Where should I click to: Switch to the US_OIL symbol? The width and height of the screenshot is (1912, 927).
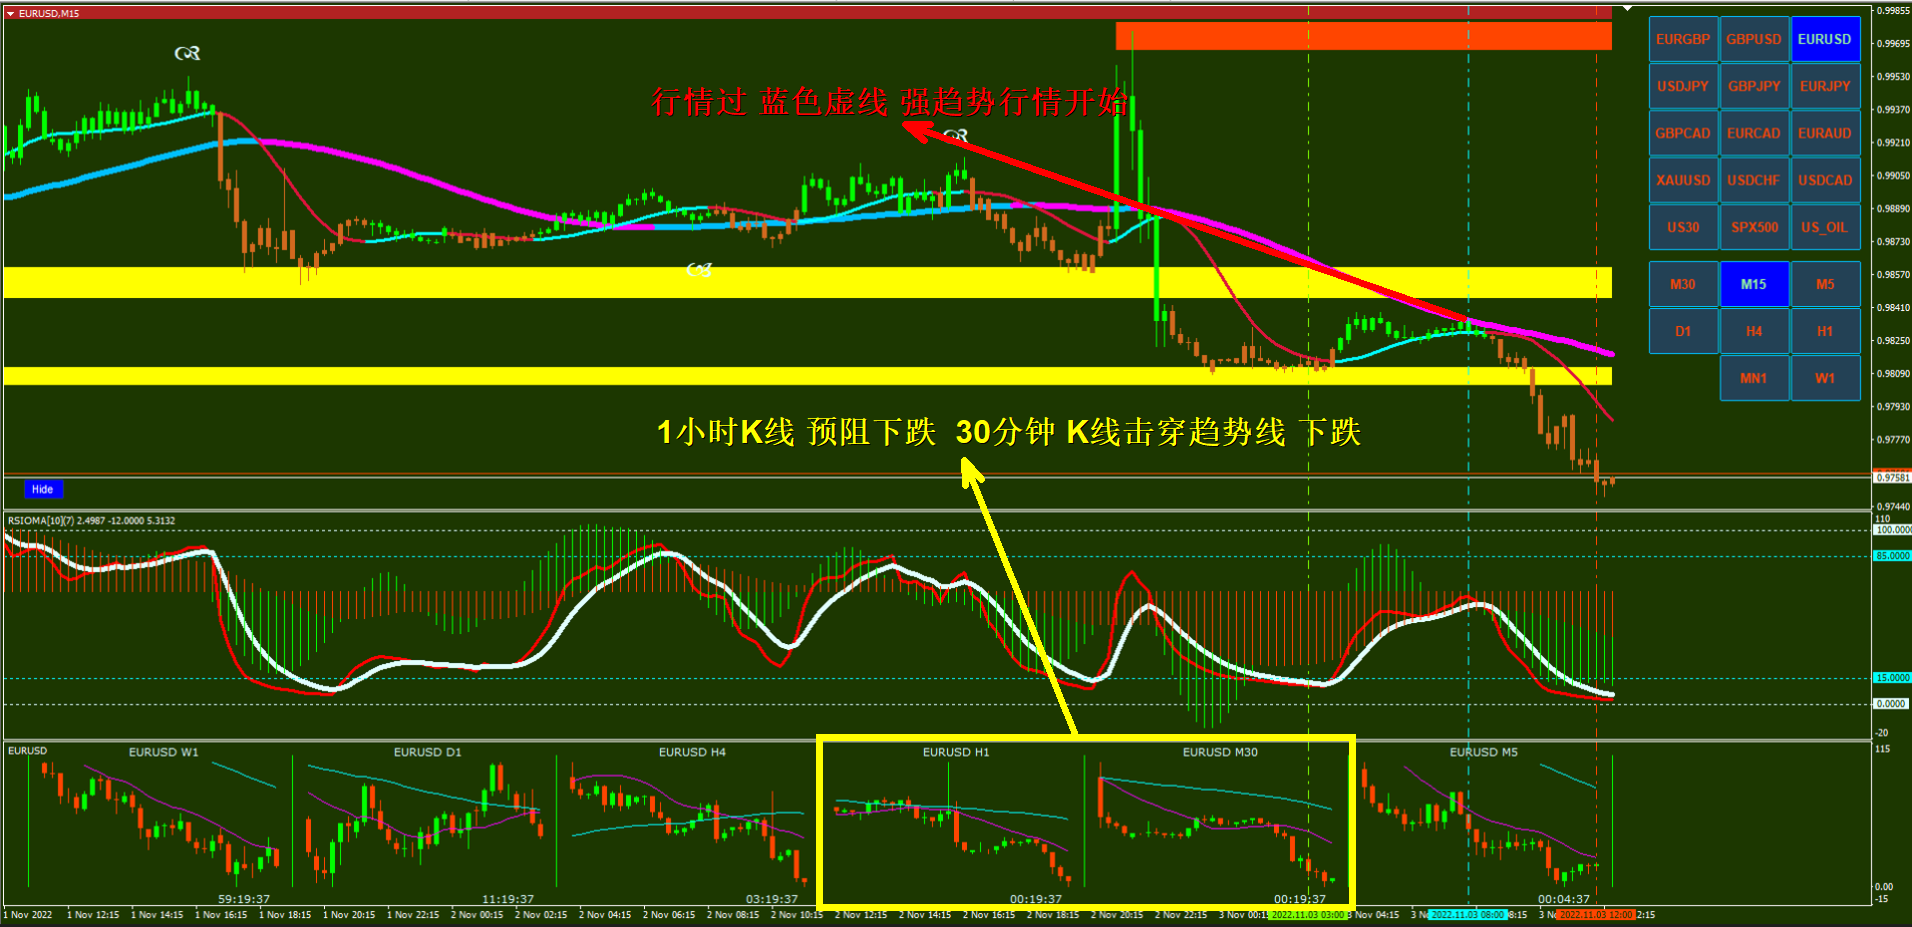click(1825, 227)
